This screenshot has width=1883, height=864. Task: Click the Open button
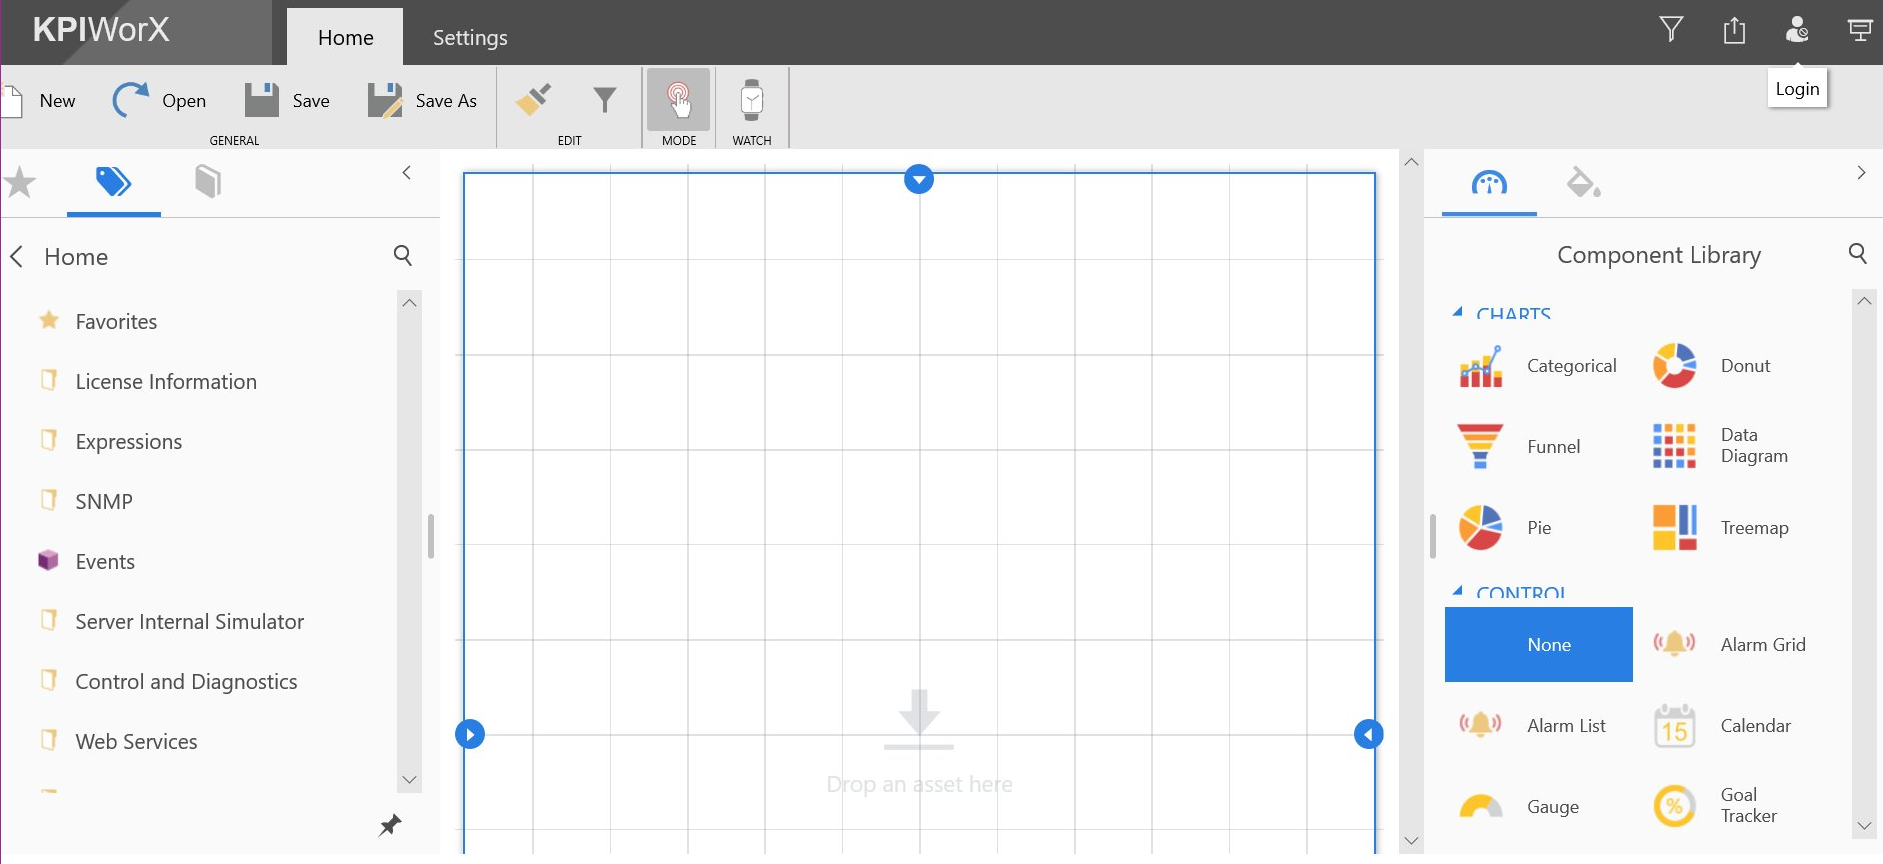(159, 101)
